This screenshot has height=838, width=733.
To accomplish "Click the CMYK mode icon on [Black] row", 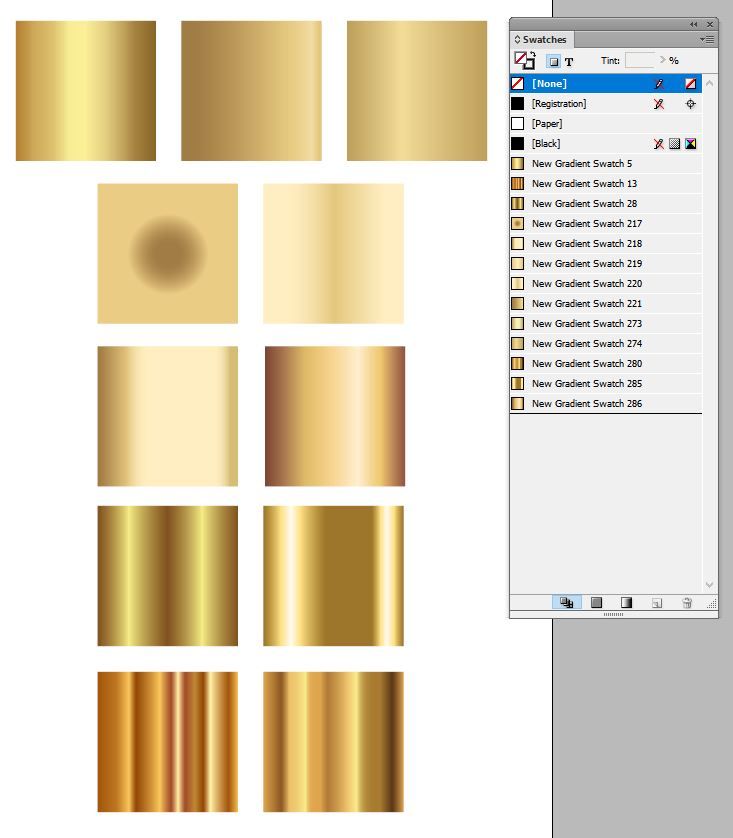I will click(690, 144).
